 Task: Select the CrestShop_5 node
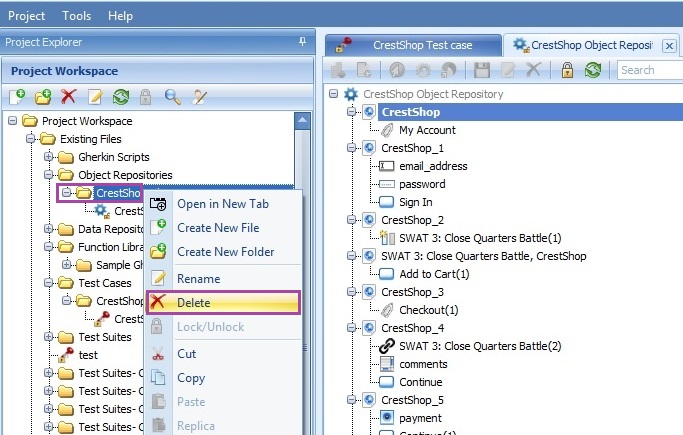tap(412, 400)
